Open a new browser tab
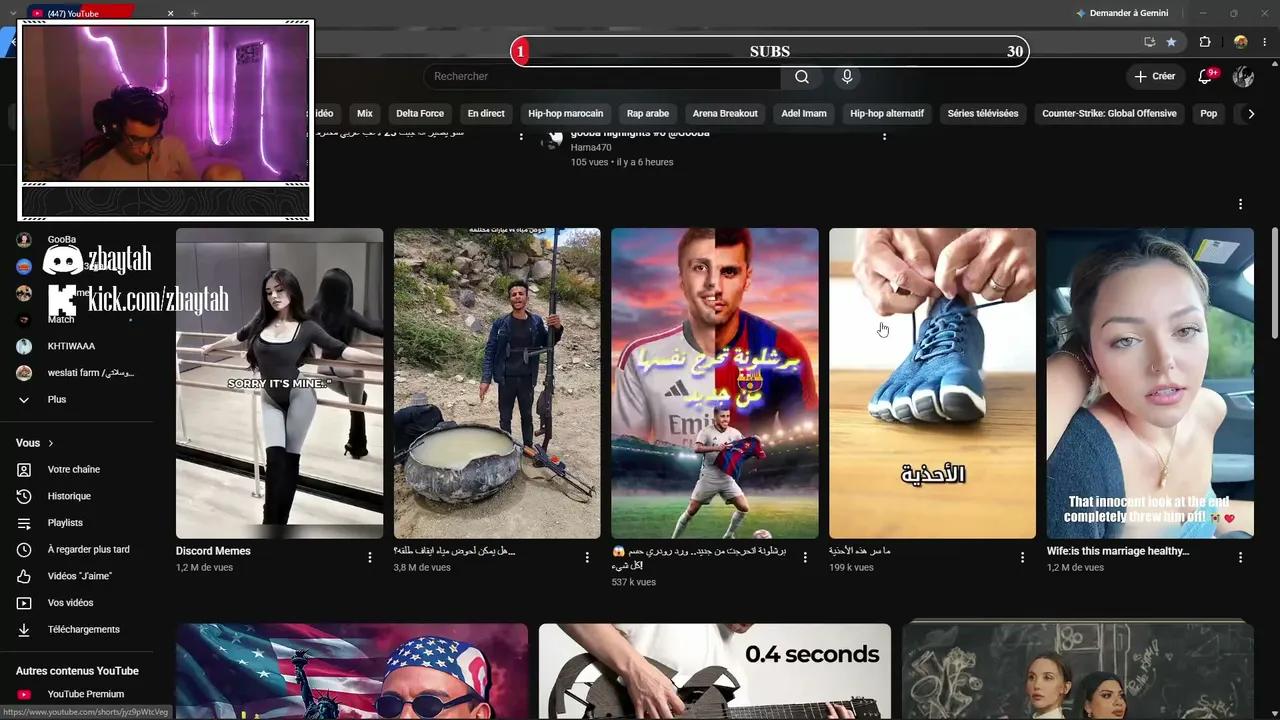 [x=194, y=13]
